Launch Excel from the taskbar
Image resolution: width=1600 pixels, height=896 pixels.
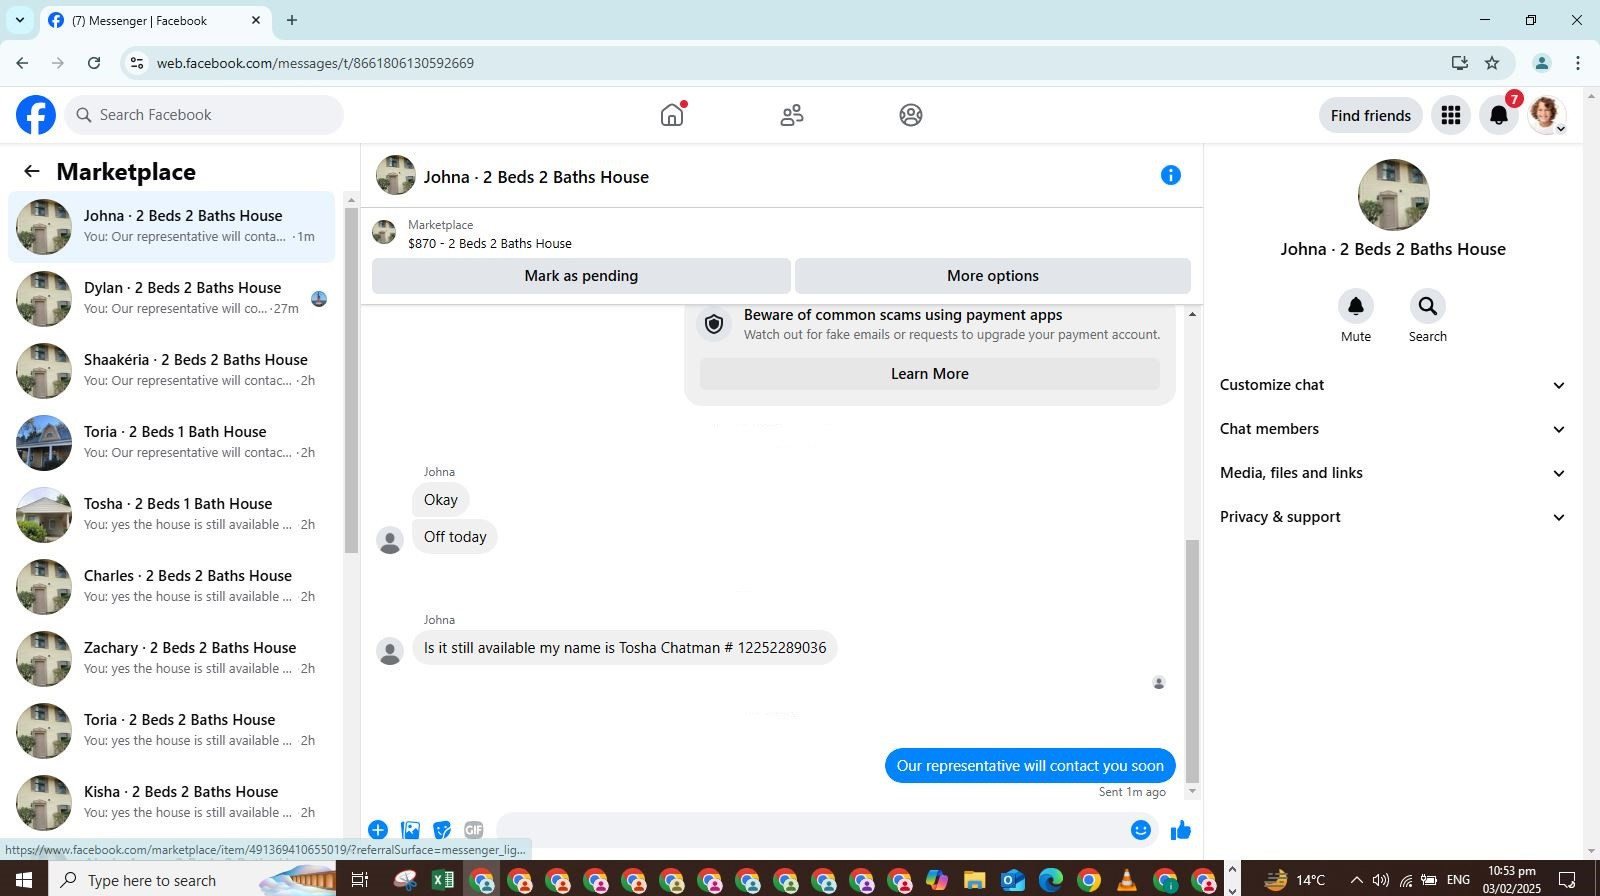click(x=443, y=880)
